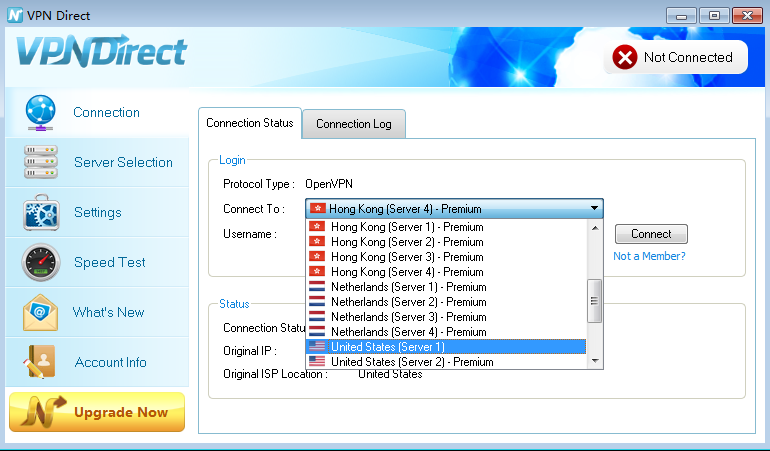Click the server list scrollbar up arrow

point(595,228)
